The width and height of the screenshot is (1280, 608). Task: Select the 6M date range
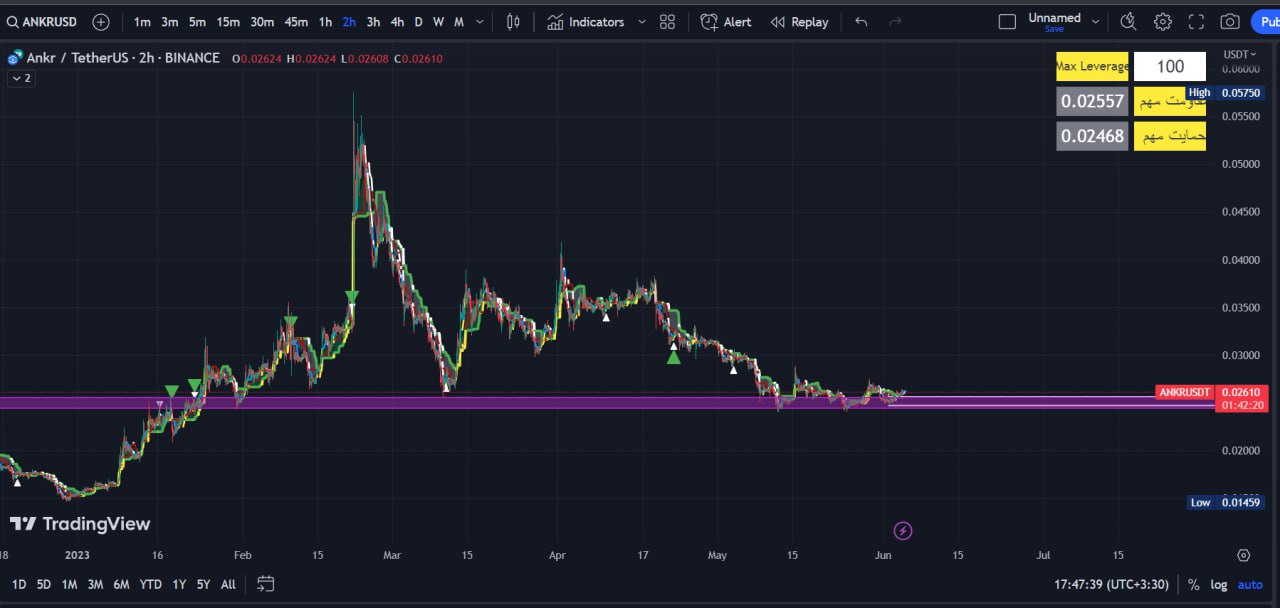[x=121, y=584]
